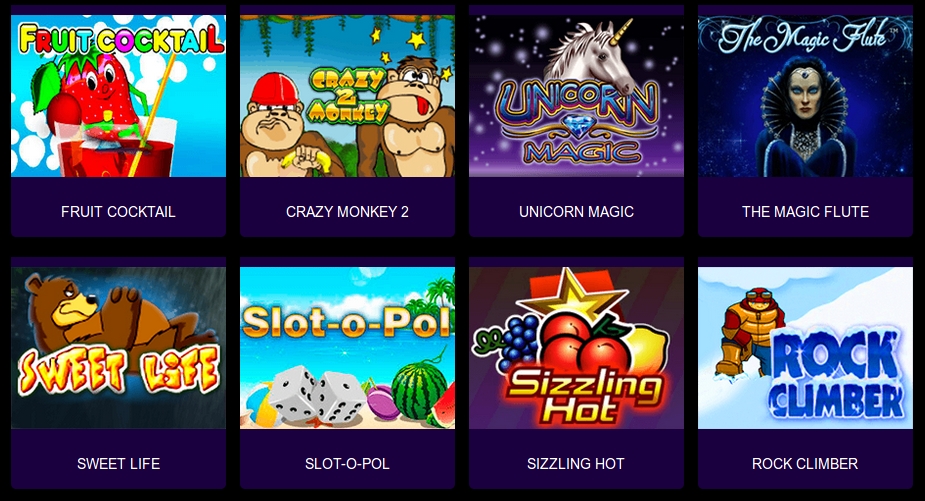Click the gold star on Sizzling Hot
The image size is (925, 501).
point(570,292)
